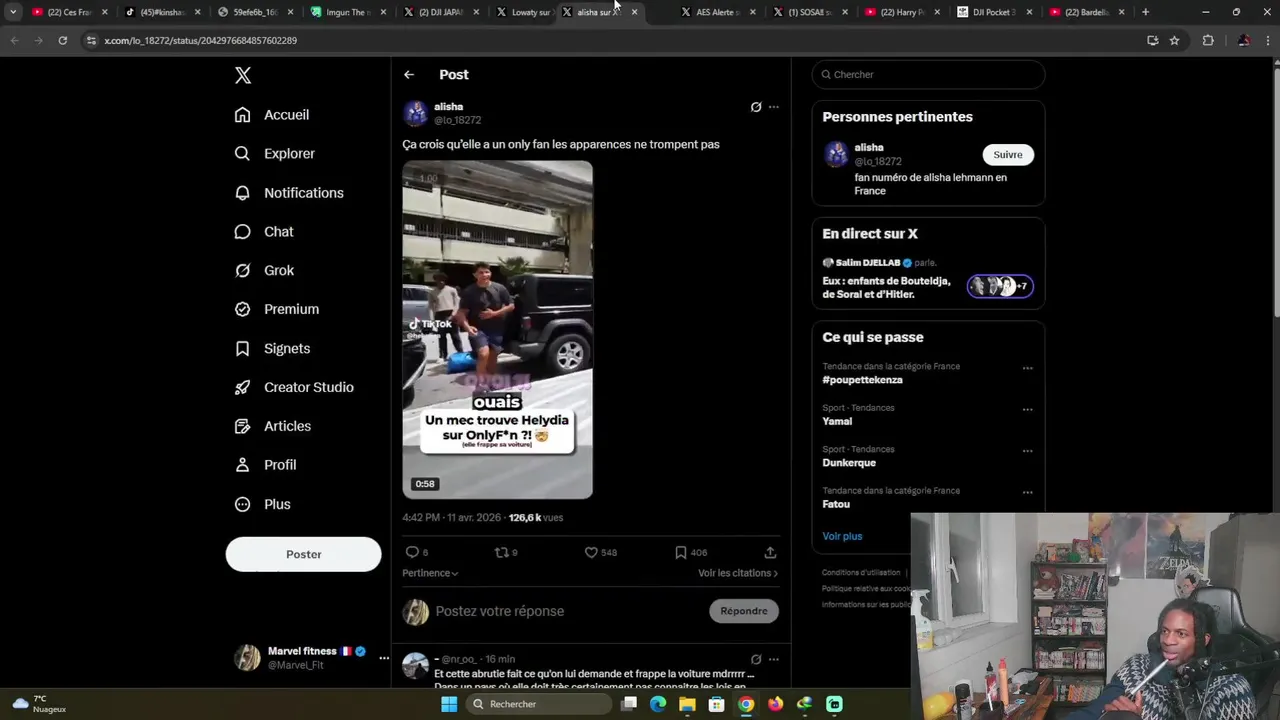Viewport: 1280px width, 720px height.
Task: Open Notifications page
Action: point(289,193)
